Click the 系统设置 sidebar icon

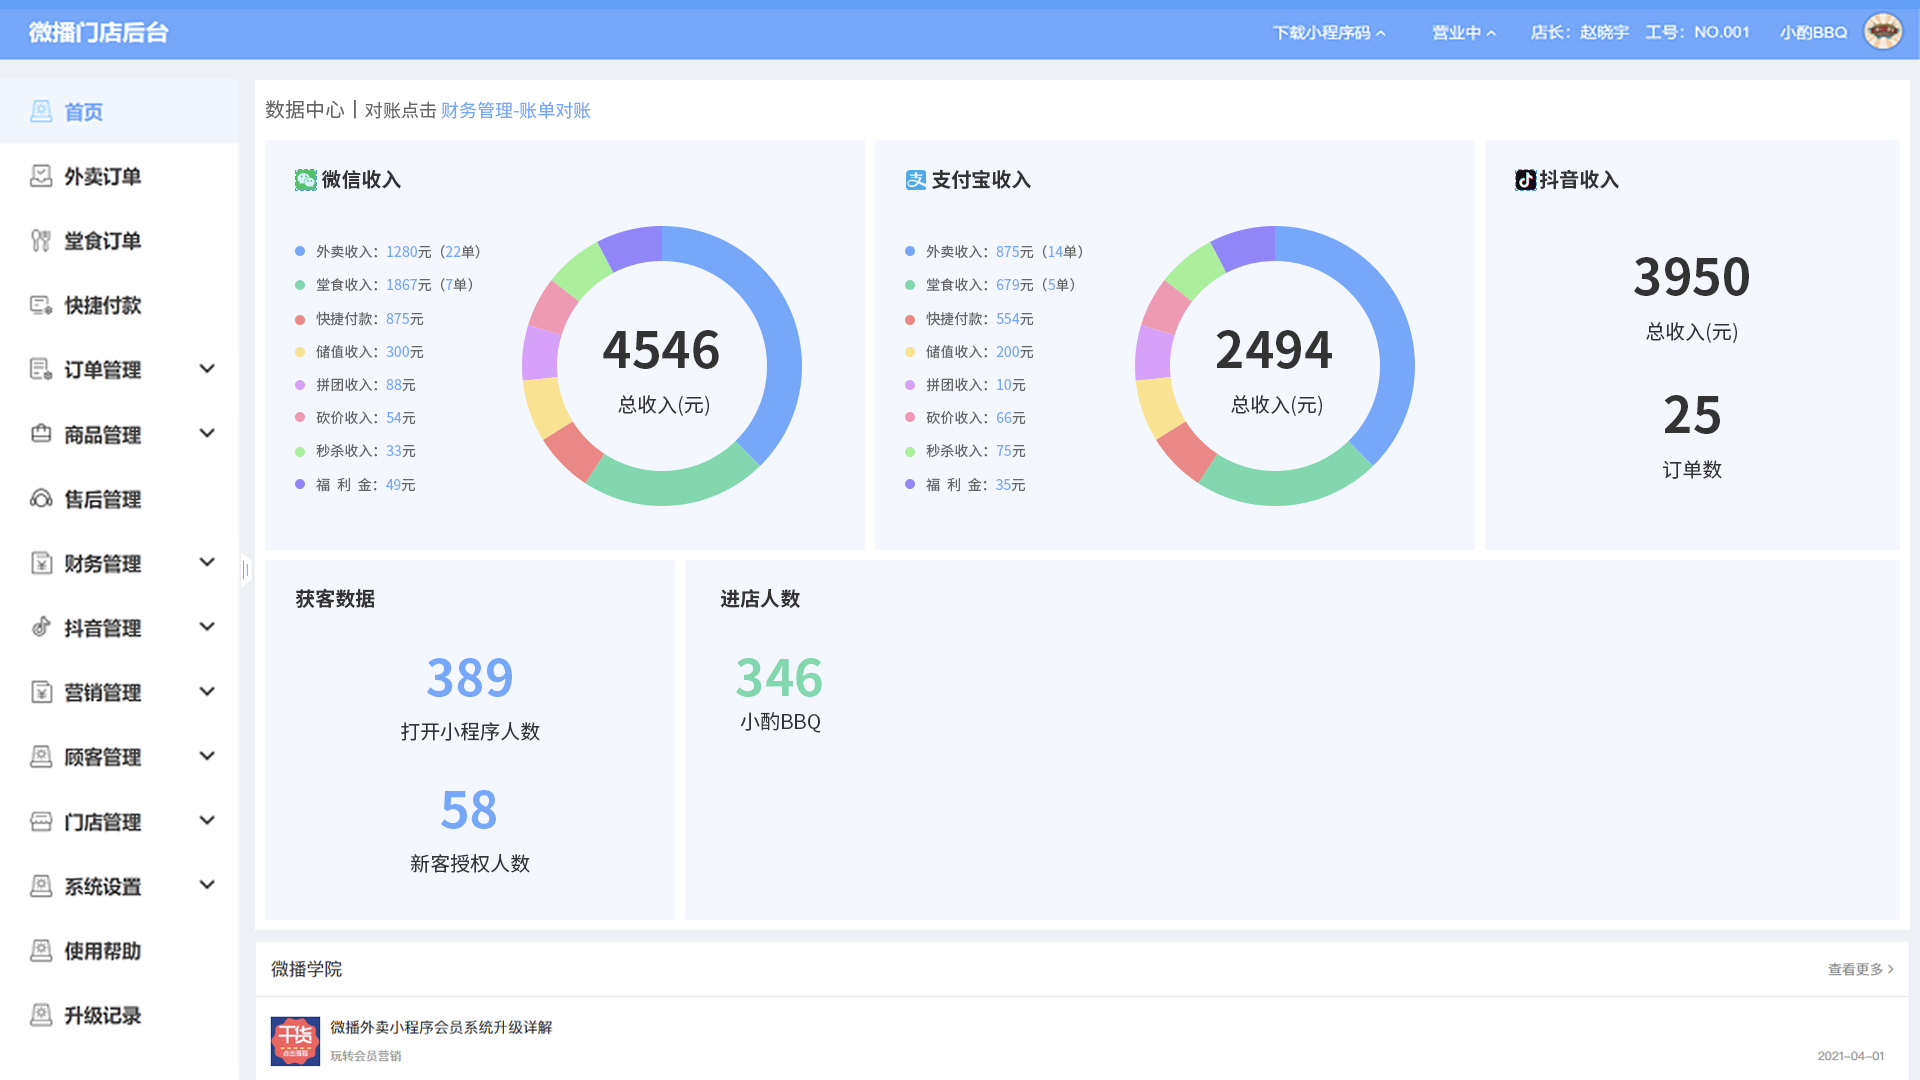(41, 885)
